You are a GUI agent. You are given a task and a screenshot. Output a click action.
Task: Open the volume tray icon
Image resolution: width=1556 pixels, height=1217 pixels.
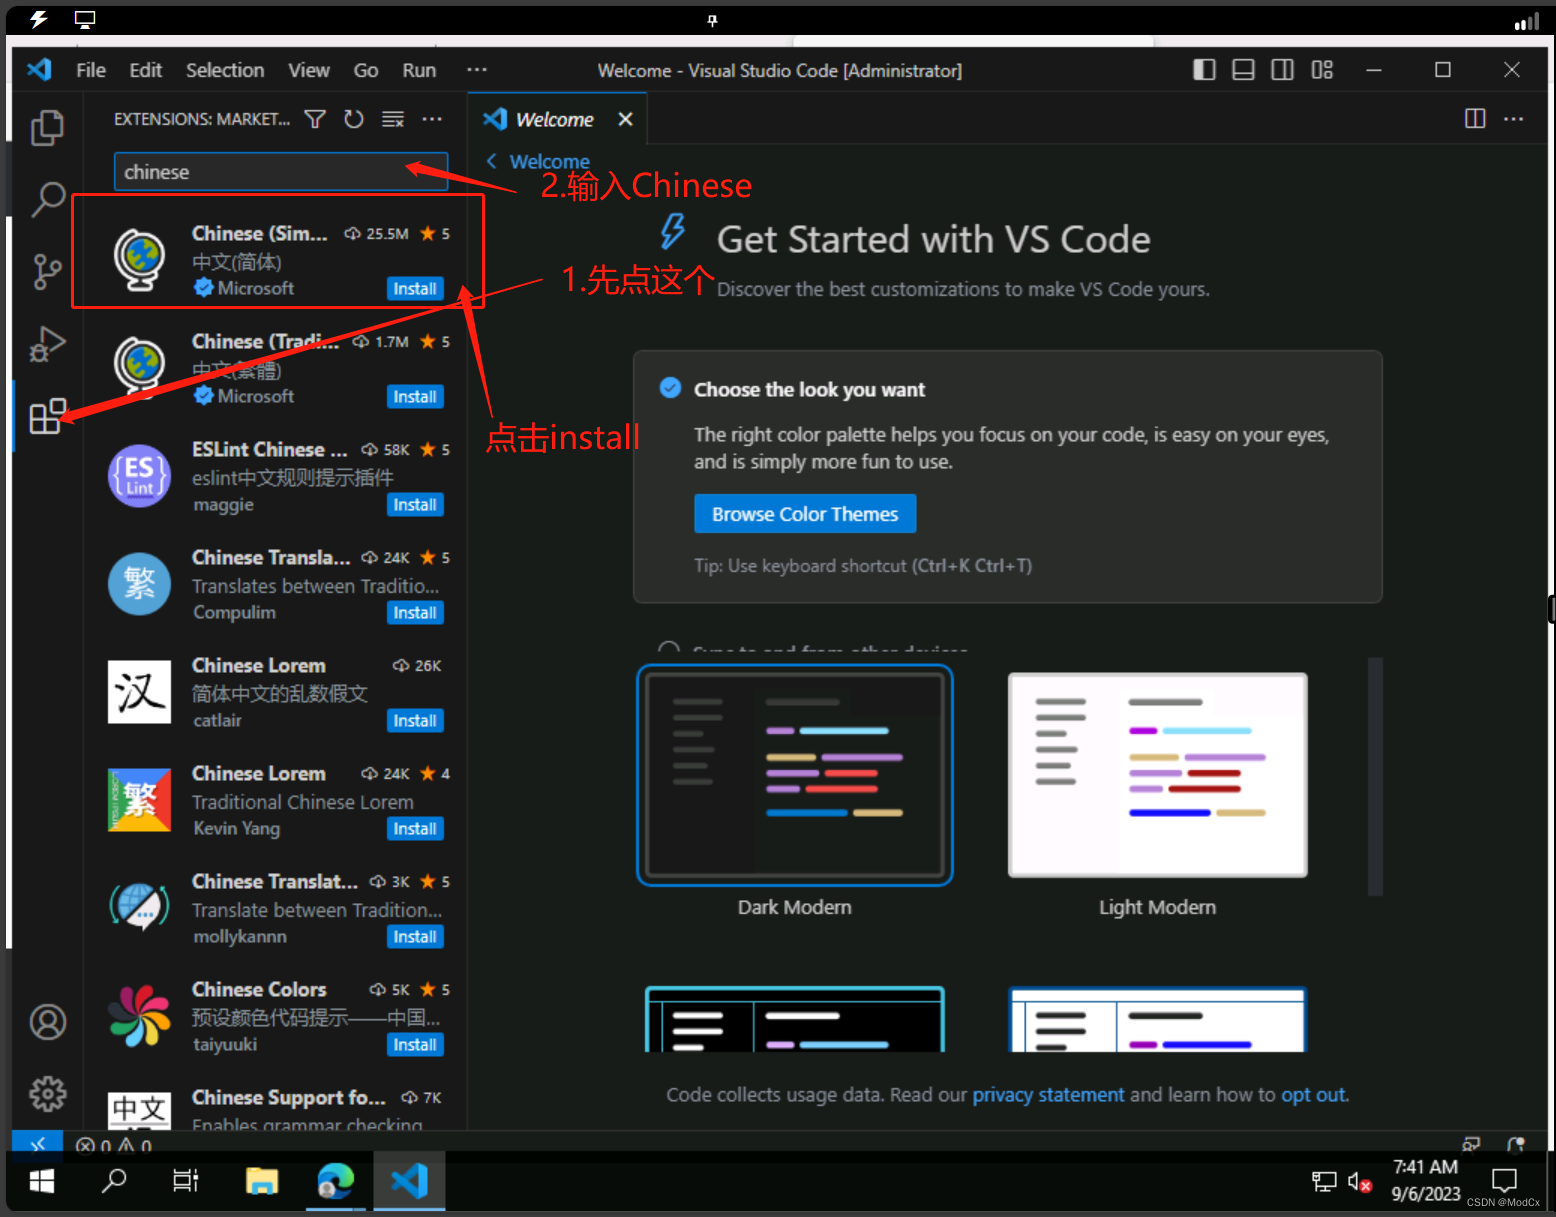pos(1359,1182)
